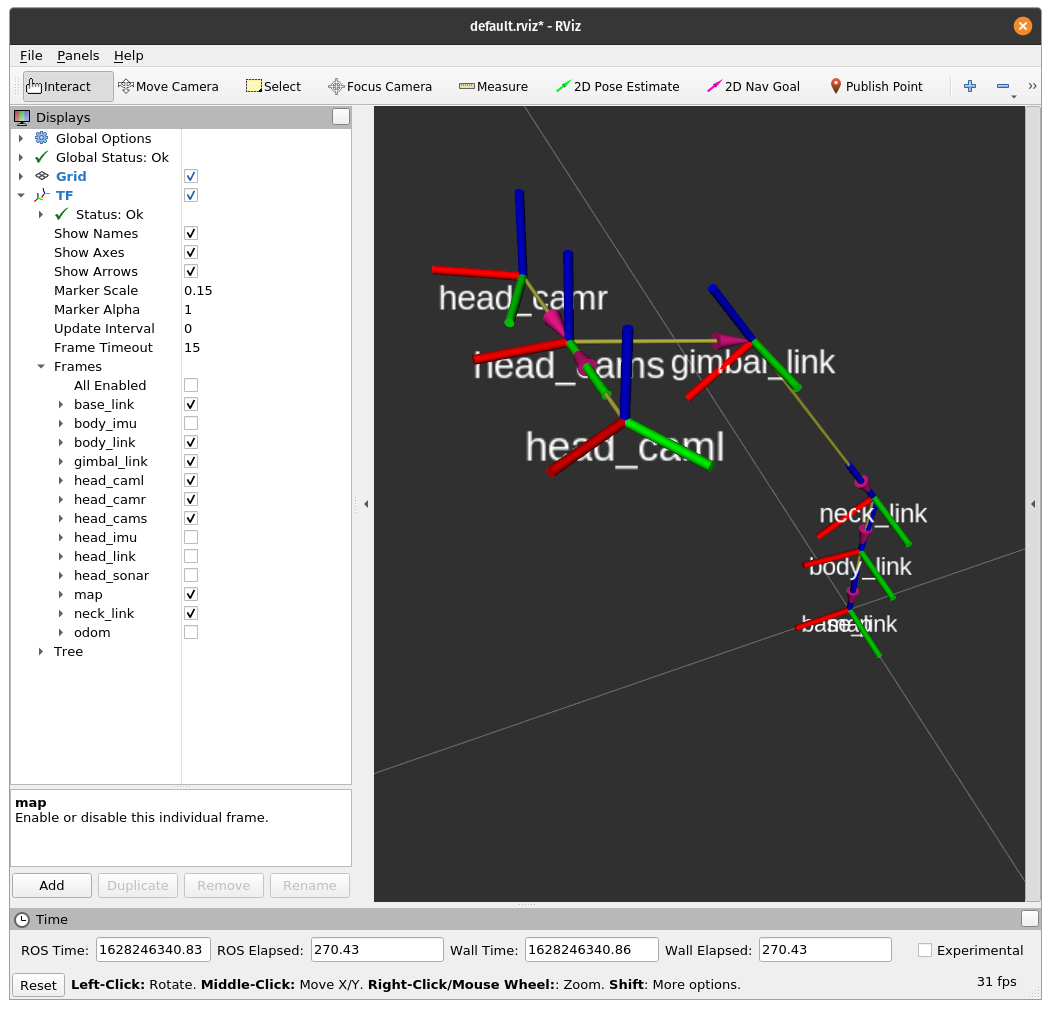
Task: Select the 2D Nav Goal tool
Action: click(x=753, y=86)
